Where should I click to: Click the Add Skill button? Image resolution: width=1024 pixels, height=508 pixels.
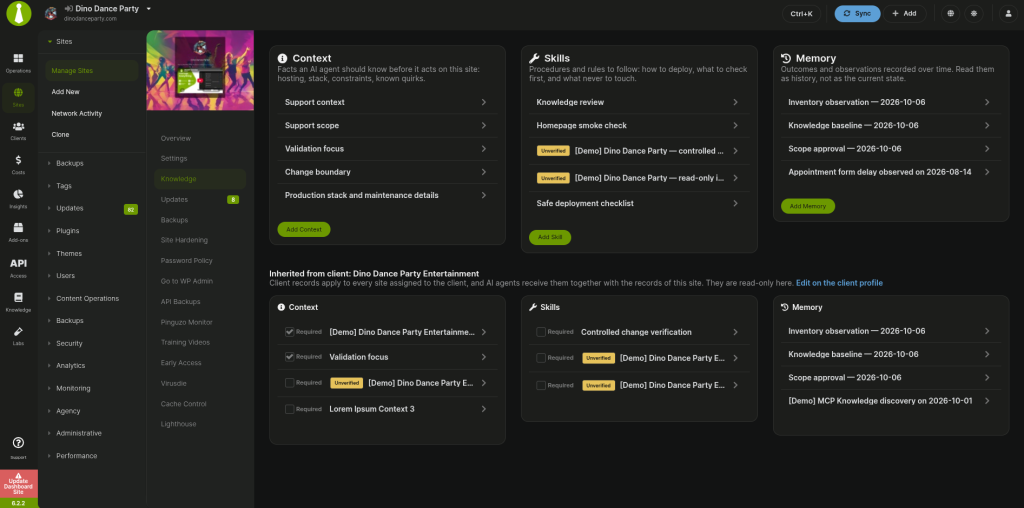point(550,237)
